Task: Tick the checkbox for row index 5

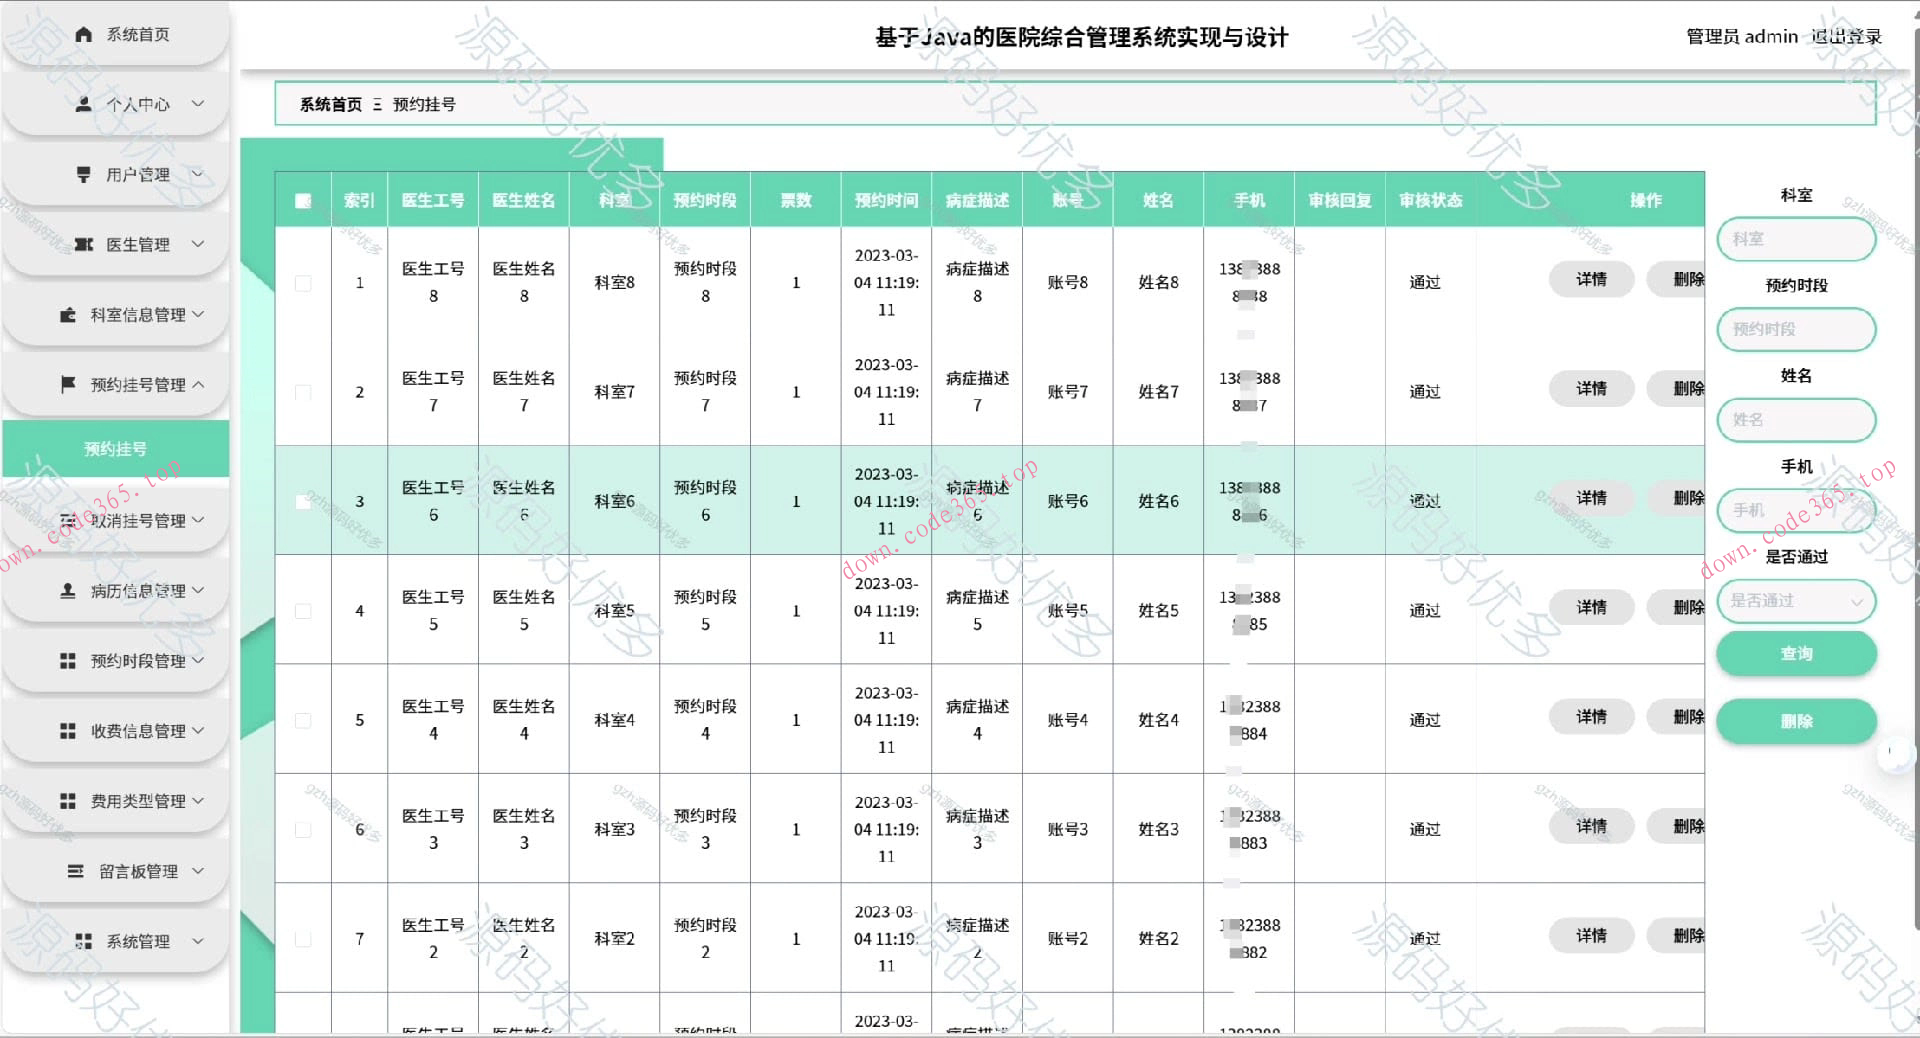Action: [303, 720]
